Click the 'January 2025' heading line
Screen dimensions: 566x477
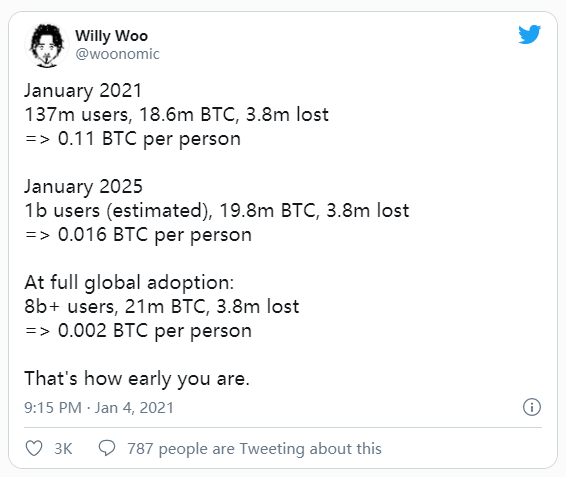click(83, 186)
